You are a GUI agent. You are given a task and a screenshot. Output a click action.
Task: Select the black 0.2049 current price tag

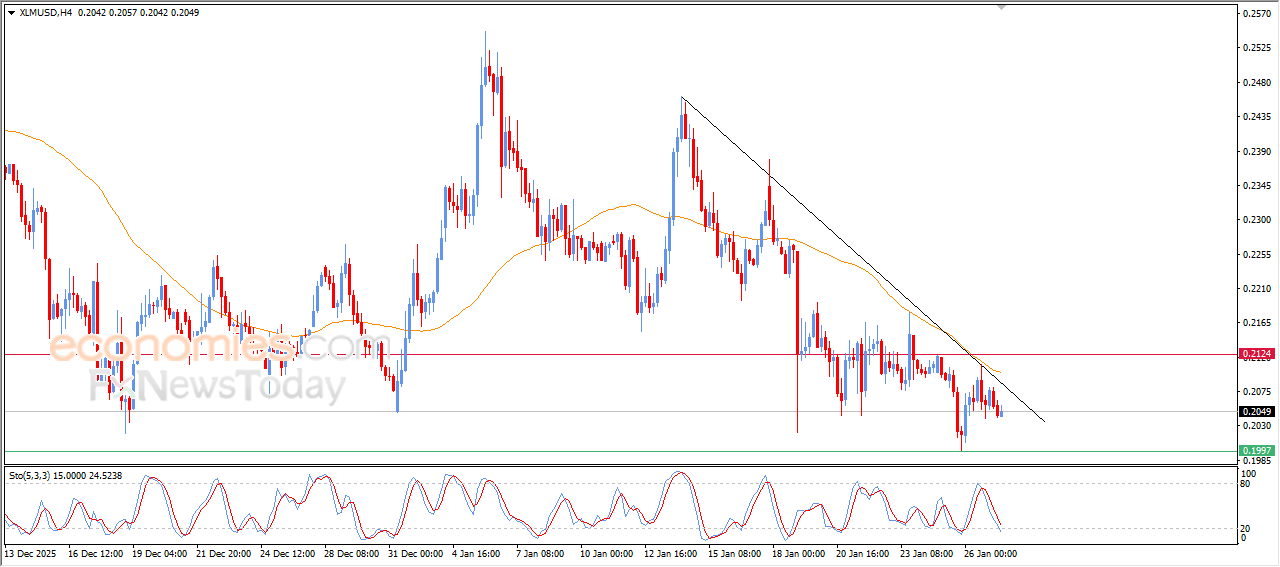coord(1255,412)
